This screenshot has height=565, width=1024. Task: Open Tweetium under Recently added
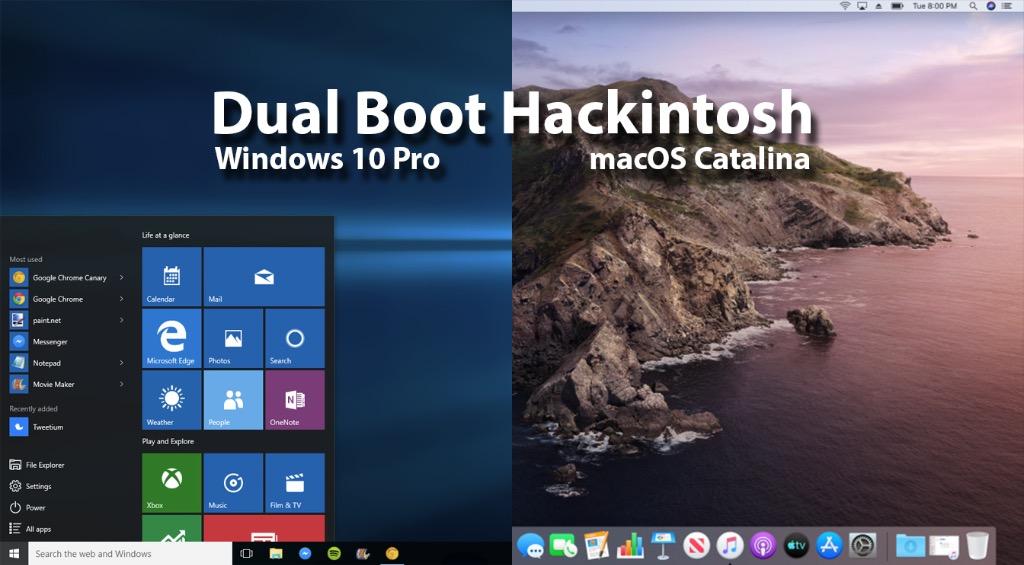tap(37, 427)
